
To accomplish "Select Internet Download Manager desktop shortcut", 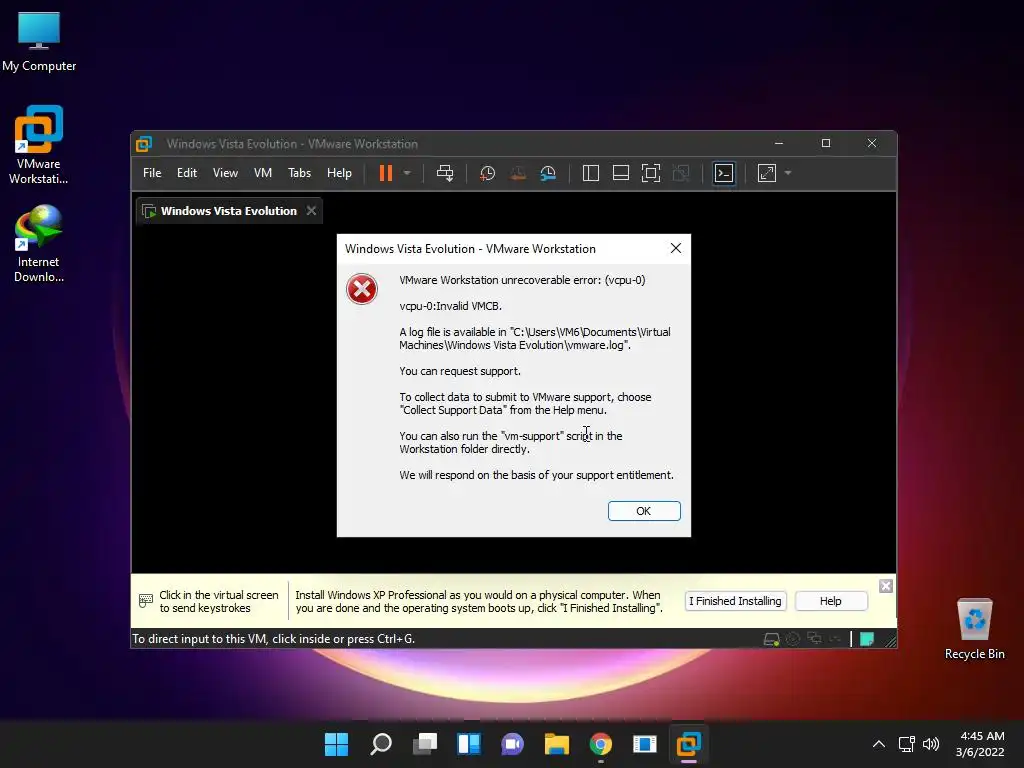I will click(x=39, y=243).
